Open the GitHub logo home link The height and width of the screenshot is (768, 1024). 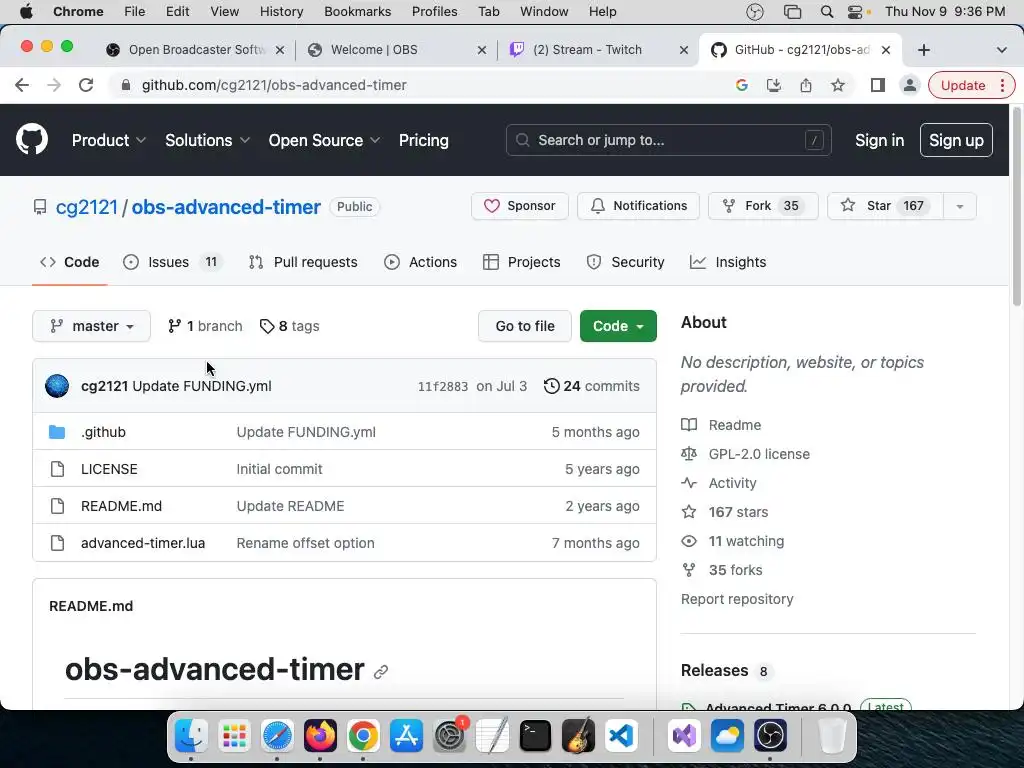click(31, 139)
